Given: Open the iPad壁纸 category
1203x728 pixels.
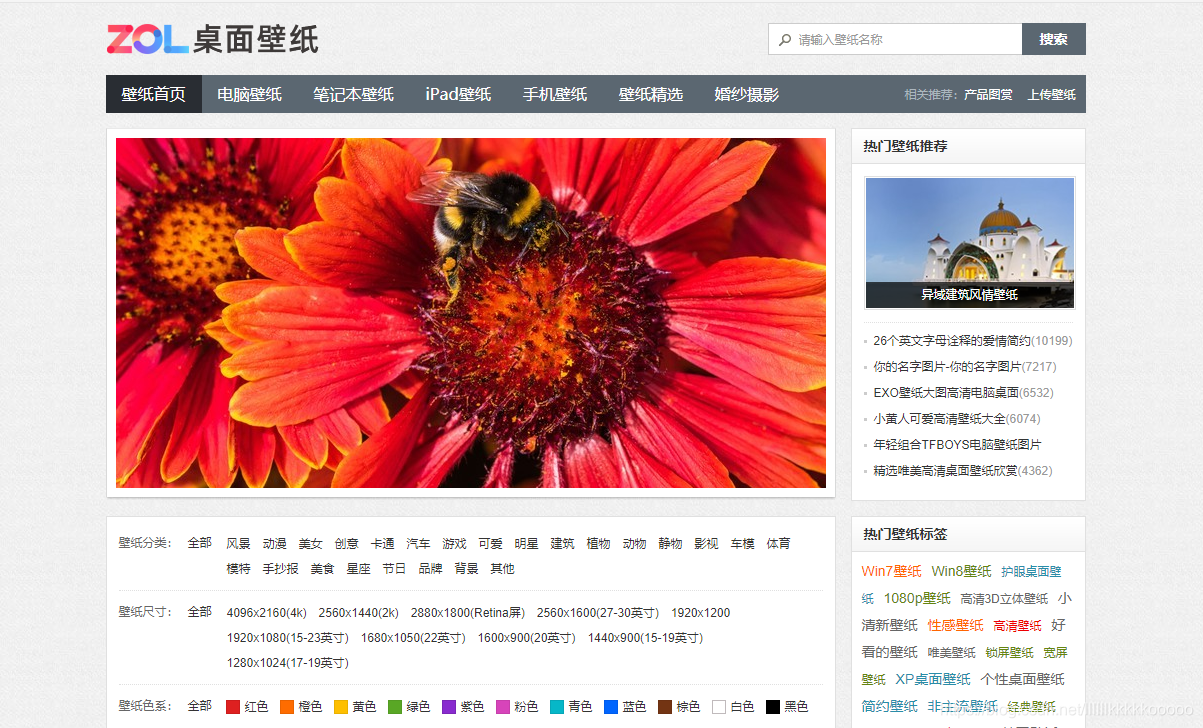Looking at the screenshot, I should click(457, 94).
